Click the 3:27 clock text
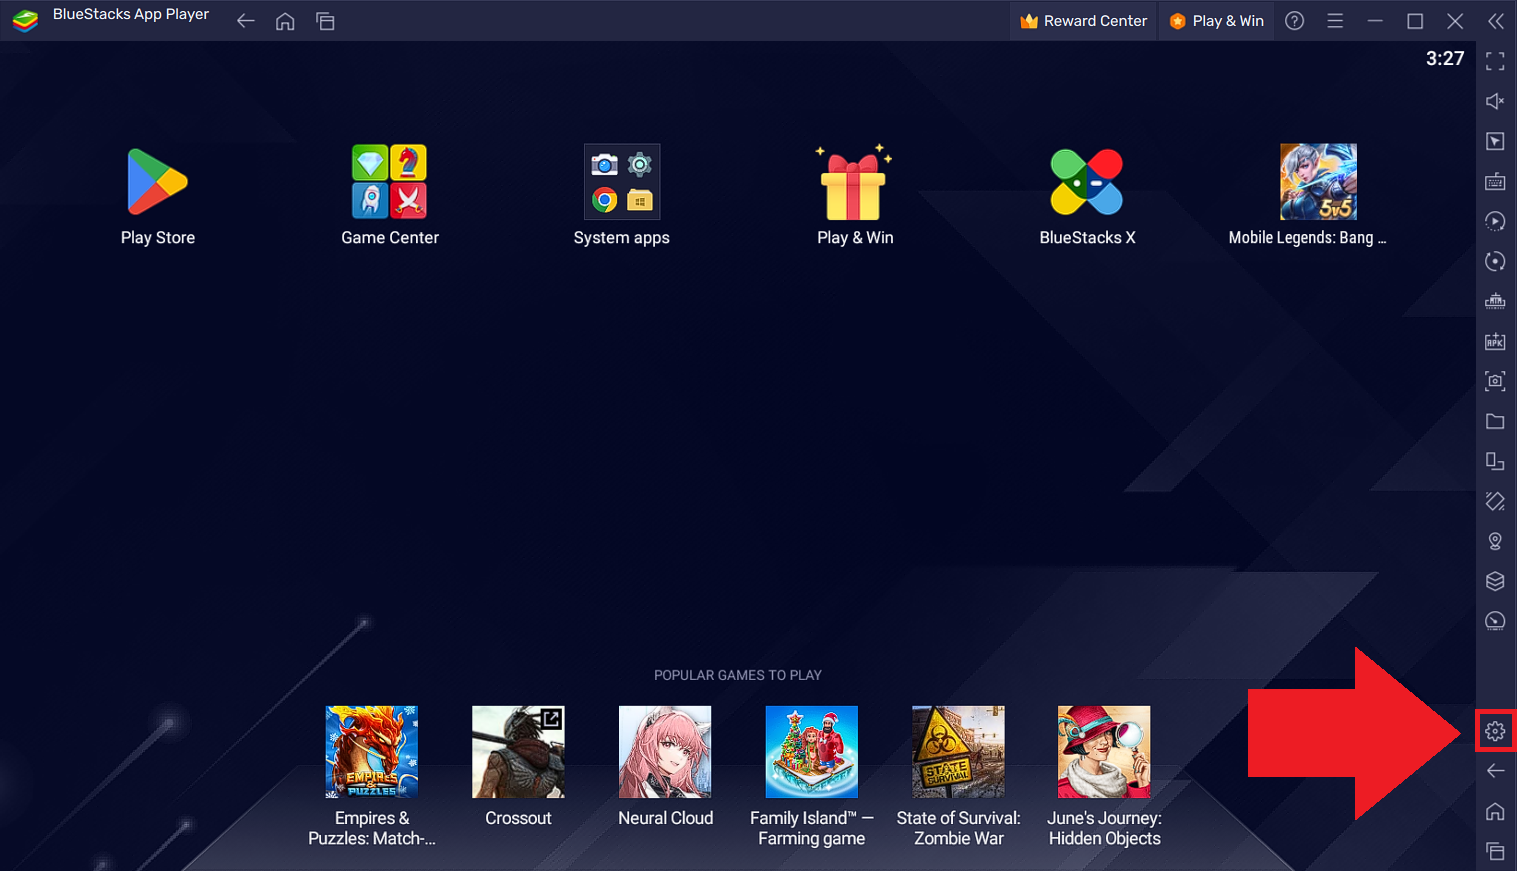 [1445, 59]
